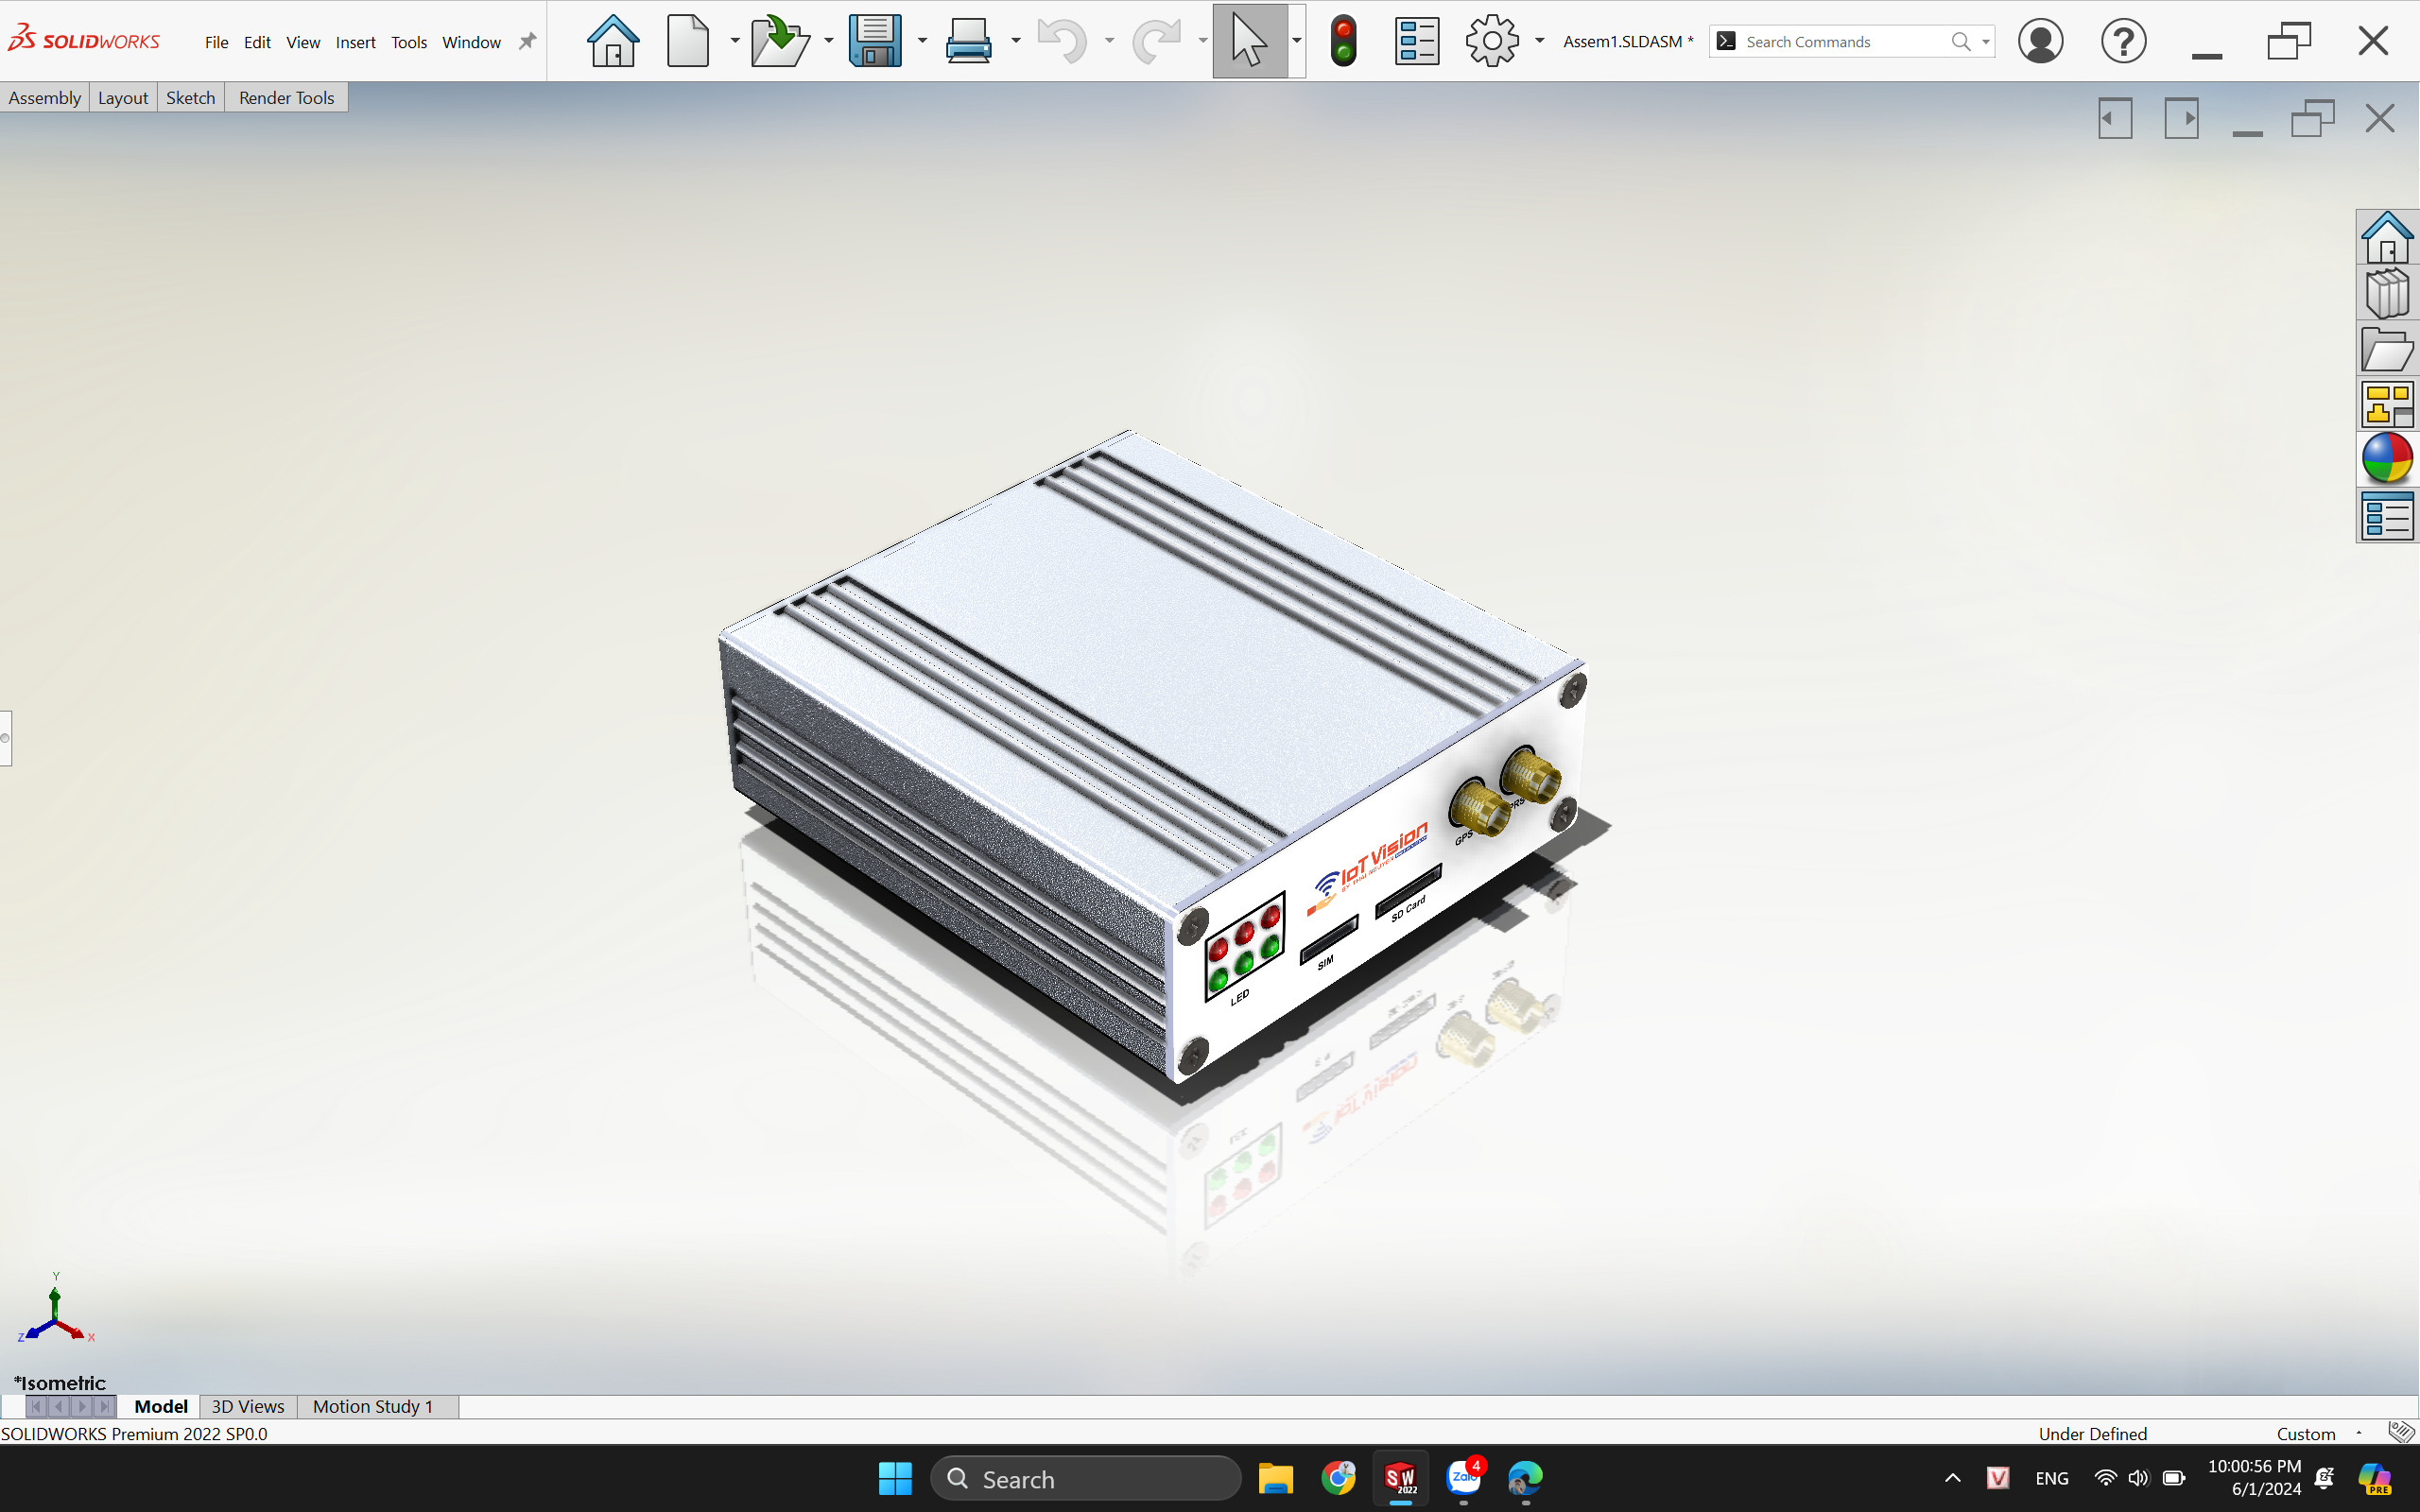
Task: Open the Options gear icon
Action: click(1491, 41)
